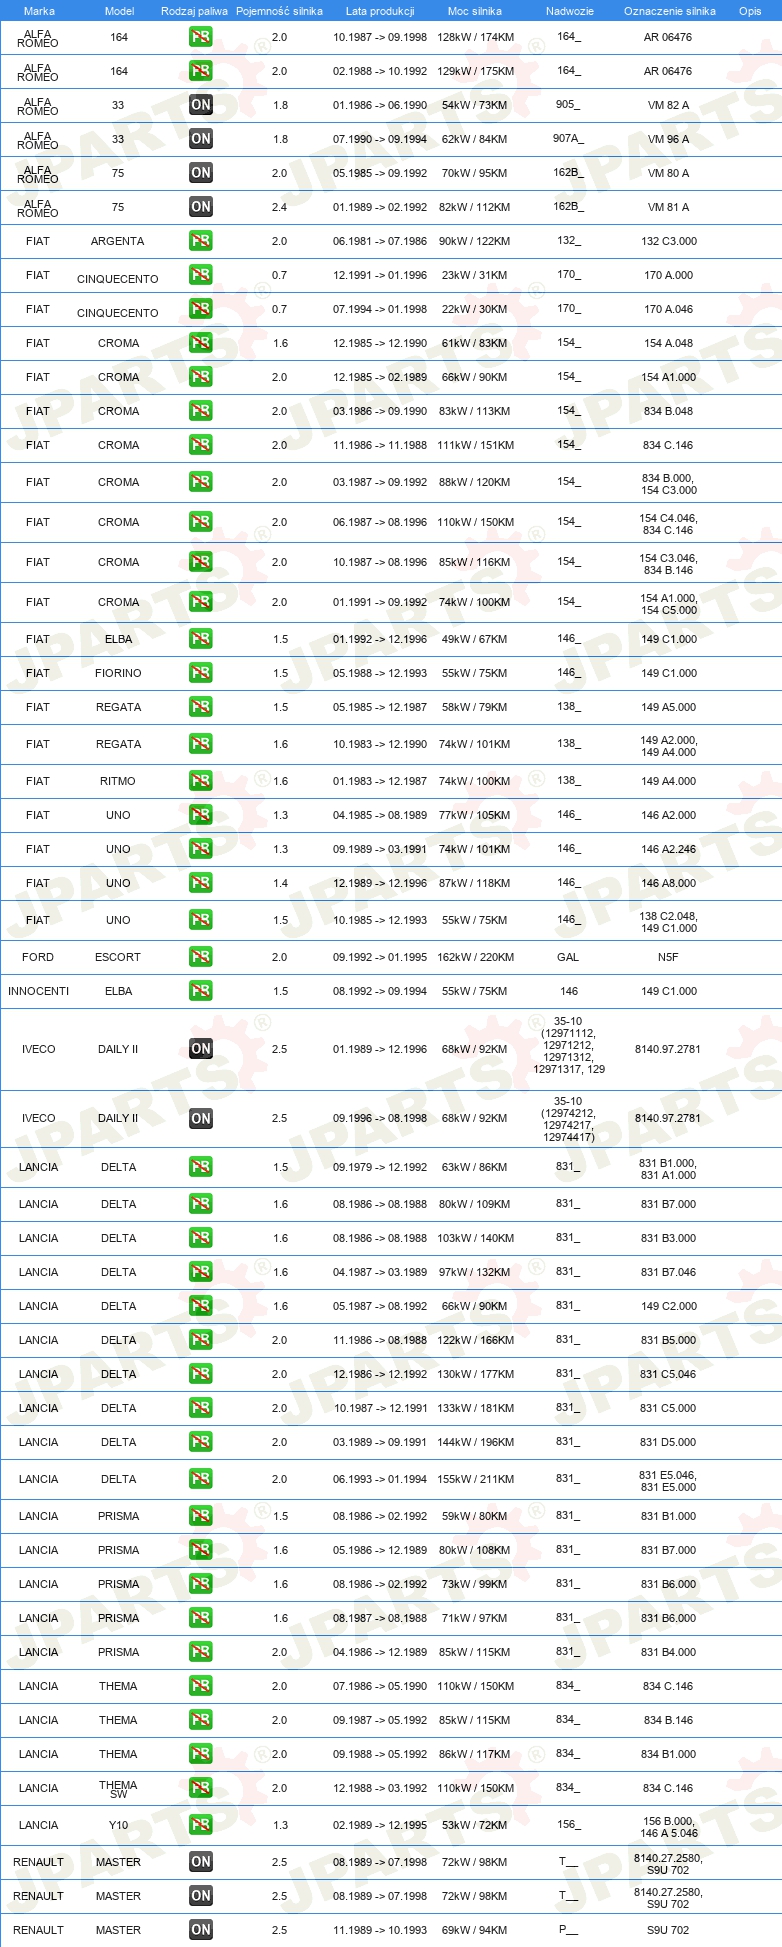The image size is (782, 1947).
Task: Select engine code 149 C2.000
Action: point(669,1306)
